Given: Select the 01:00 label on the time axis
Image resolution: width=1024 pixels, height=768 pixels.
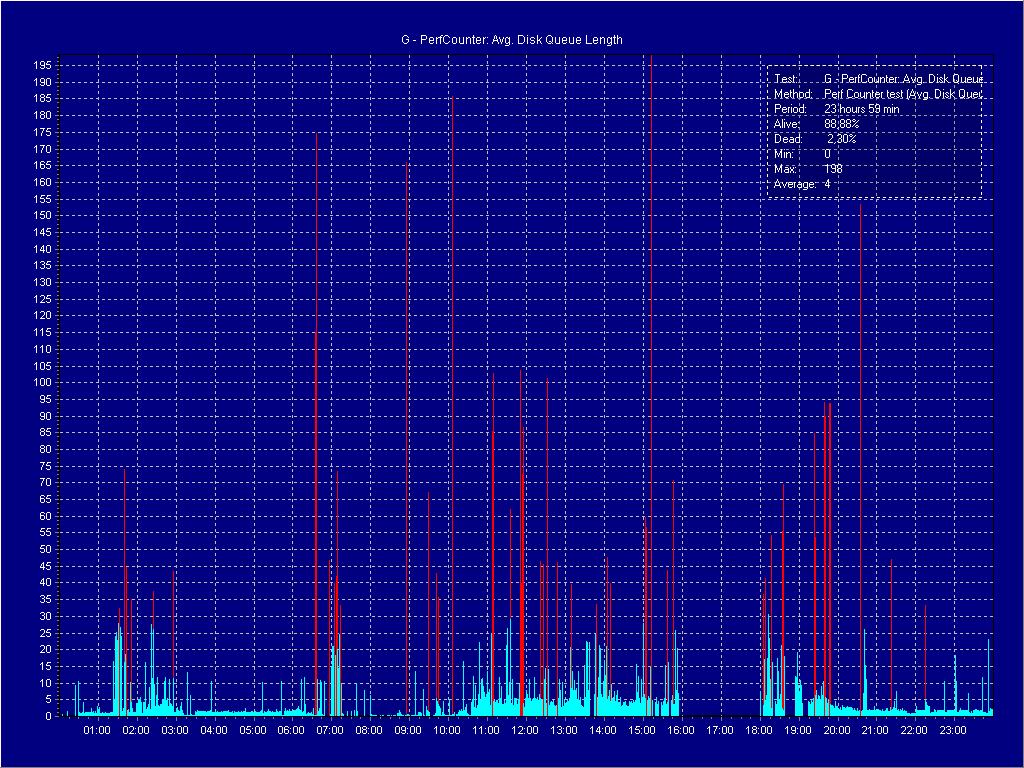Looking at the screenshot, I should [97, 731].
